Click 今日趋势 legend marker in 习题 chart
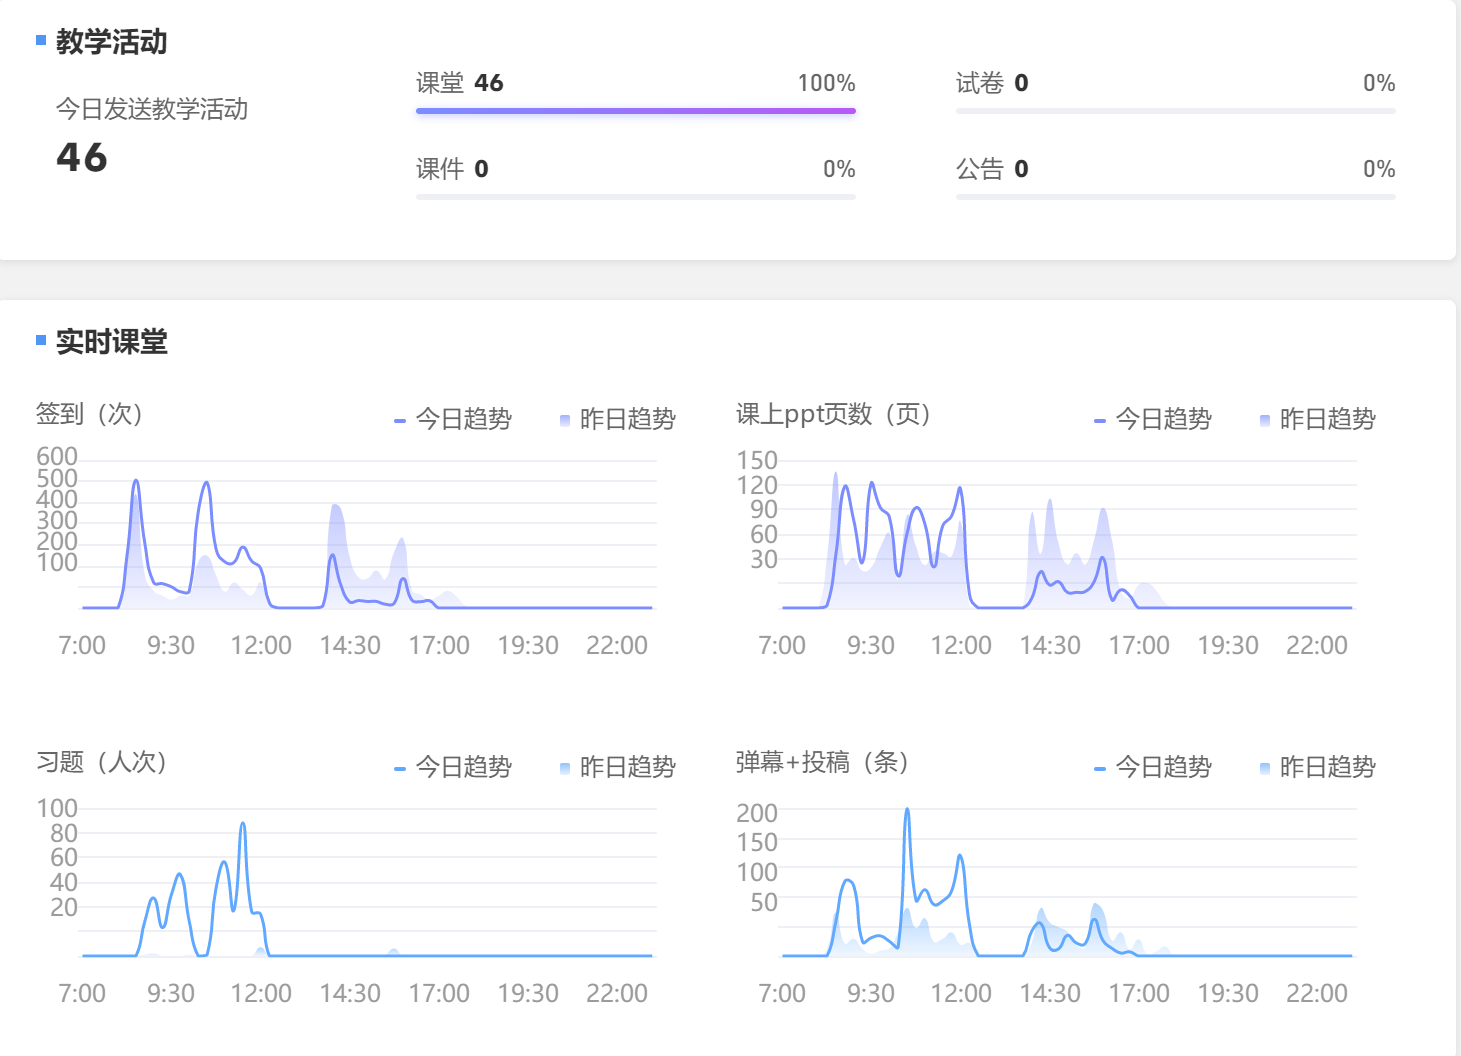This screenshot has height=1056, width=1461. [x=400, y=768]
